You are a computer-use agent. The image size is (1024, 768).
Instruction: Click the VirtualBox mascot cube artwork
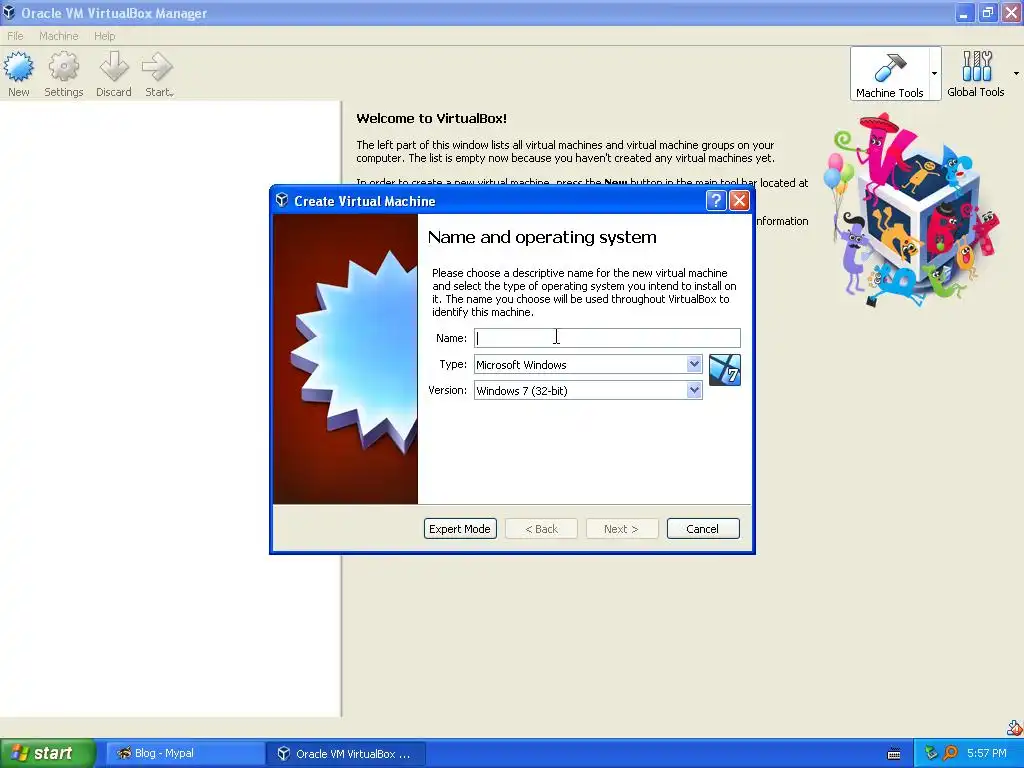(912, 210)
